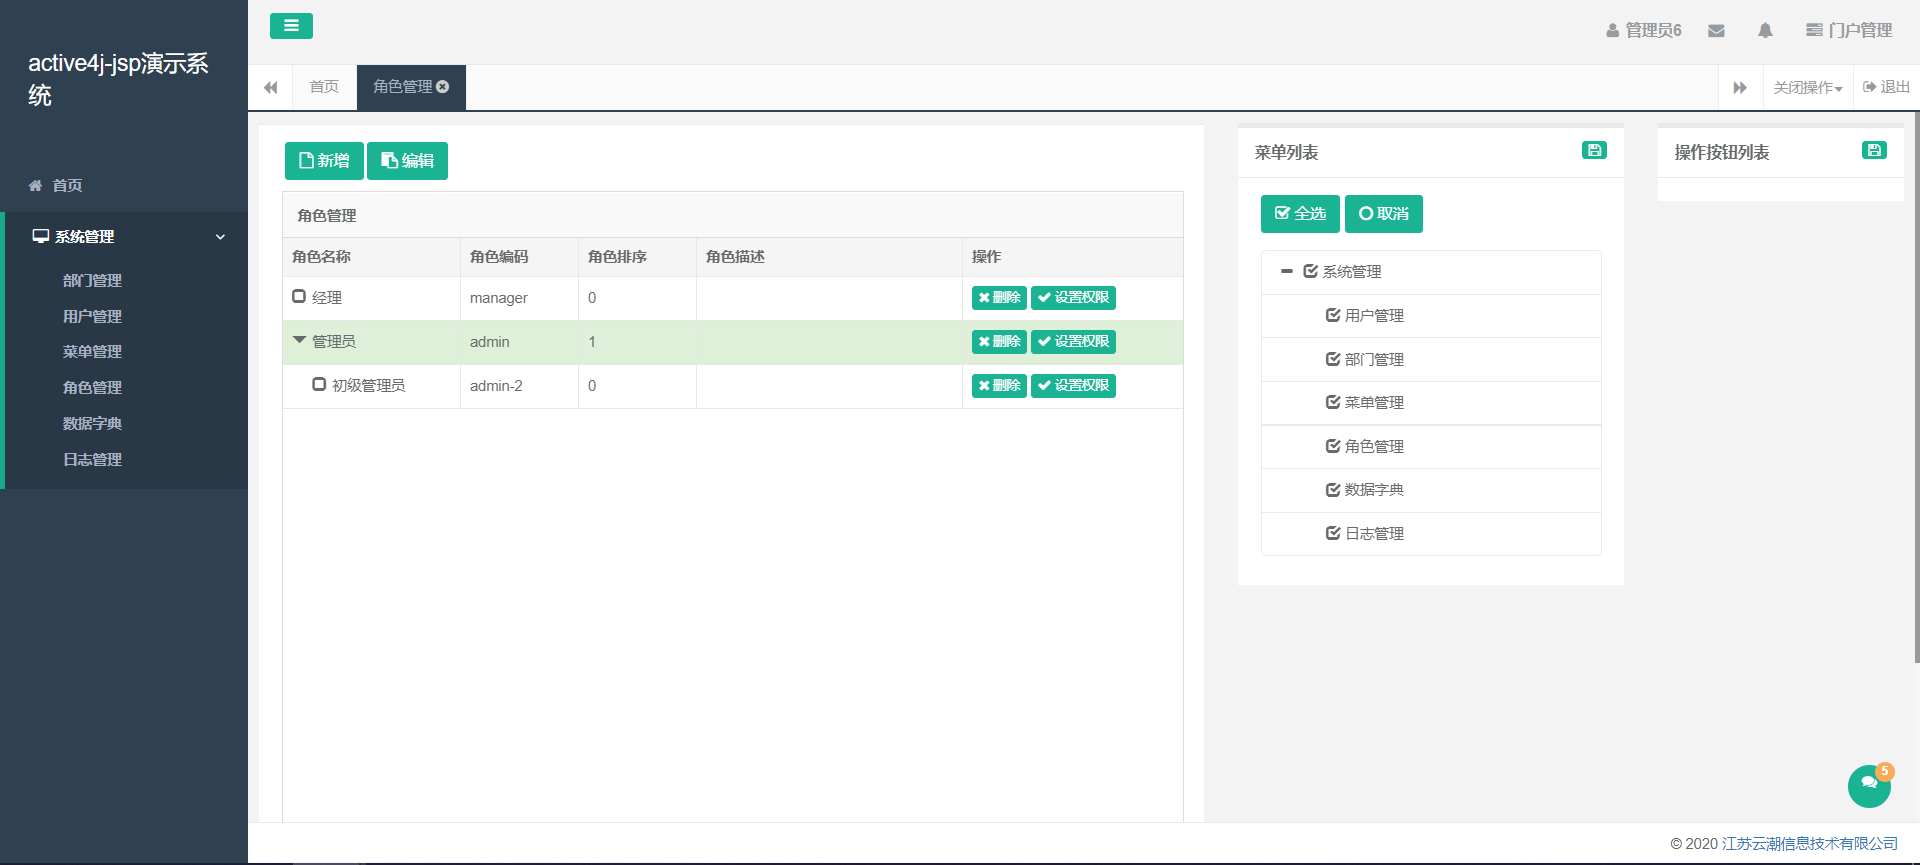The width and height of the screenshot is (1920, 865).
Task: Delete the 初级管理员 role
Action: coord(999,386)
